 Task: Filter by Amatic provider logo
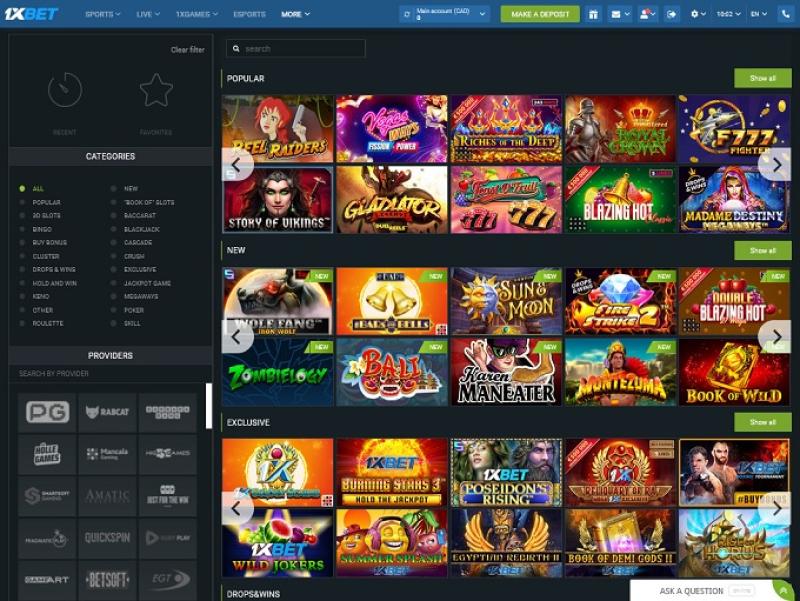107,496
